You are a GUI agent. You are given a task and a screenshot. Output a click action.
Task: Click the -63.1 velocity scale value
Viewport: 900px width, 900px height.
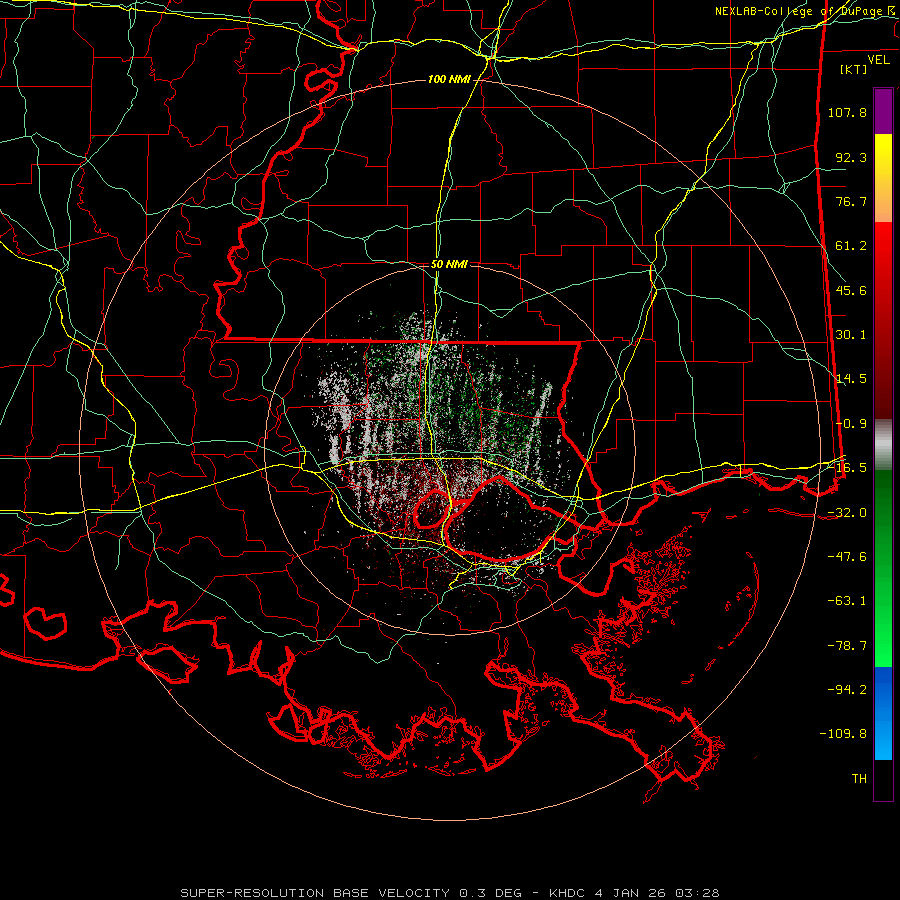(847, 601)
